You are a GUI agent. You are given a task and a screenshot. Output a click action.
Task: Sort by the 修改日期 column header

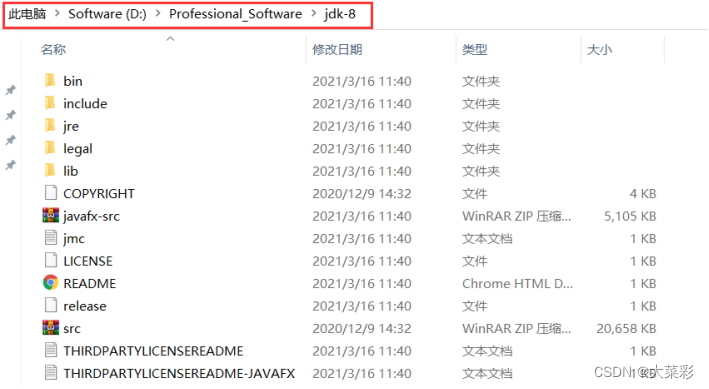(337, 49)
